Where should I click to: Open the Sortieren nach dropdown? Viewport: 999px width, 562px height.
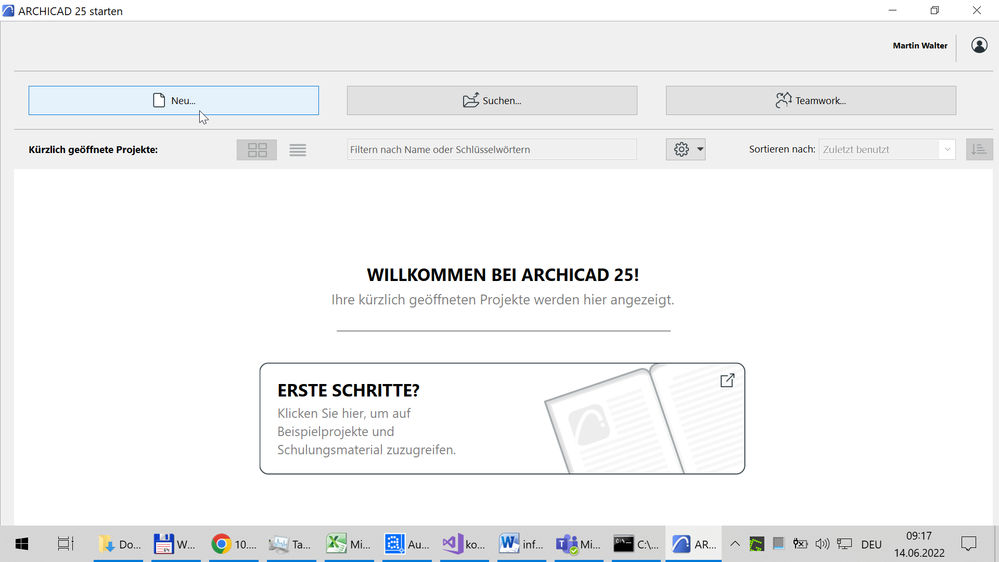pyautogui.click(x=887, y=150)
